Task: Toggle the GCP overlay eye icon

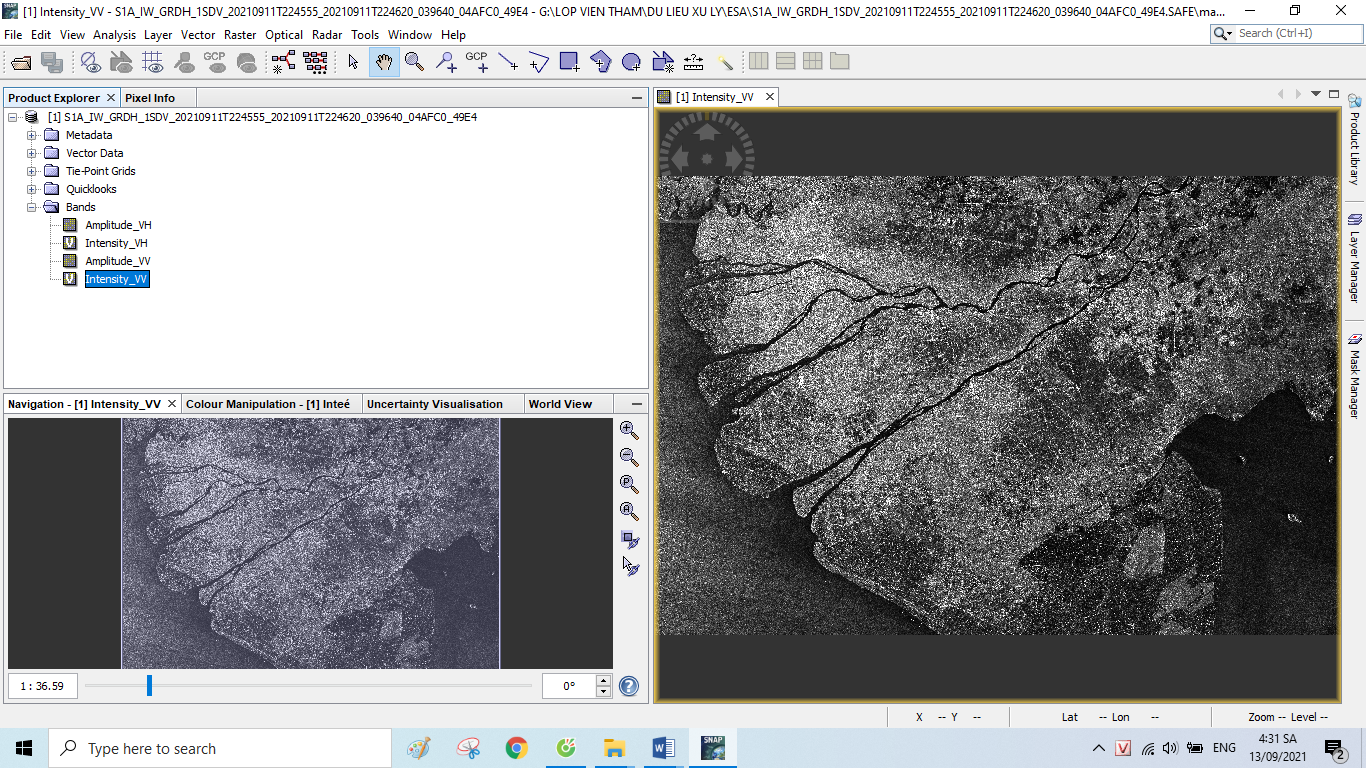Action: tap(215, 62)
